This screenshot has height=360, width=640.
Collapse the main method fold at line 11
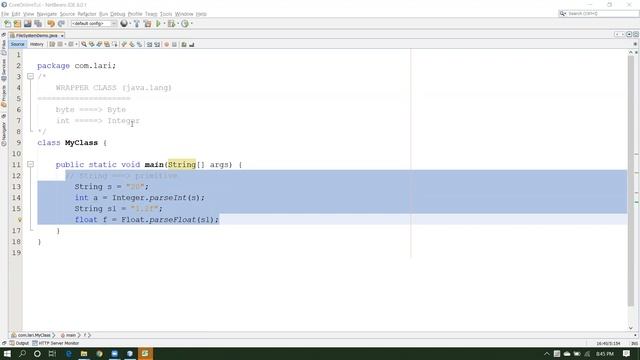[30, 164]
